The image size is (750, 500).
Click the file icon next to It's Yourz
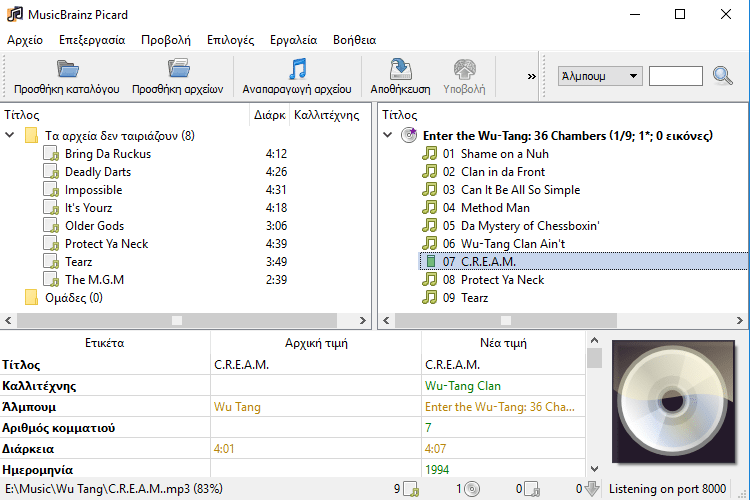[x=51, y=208]
